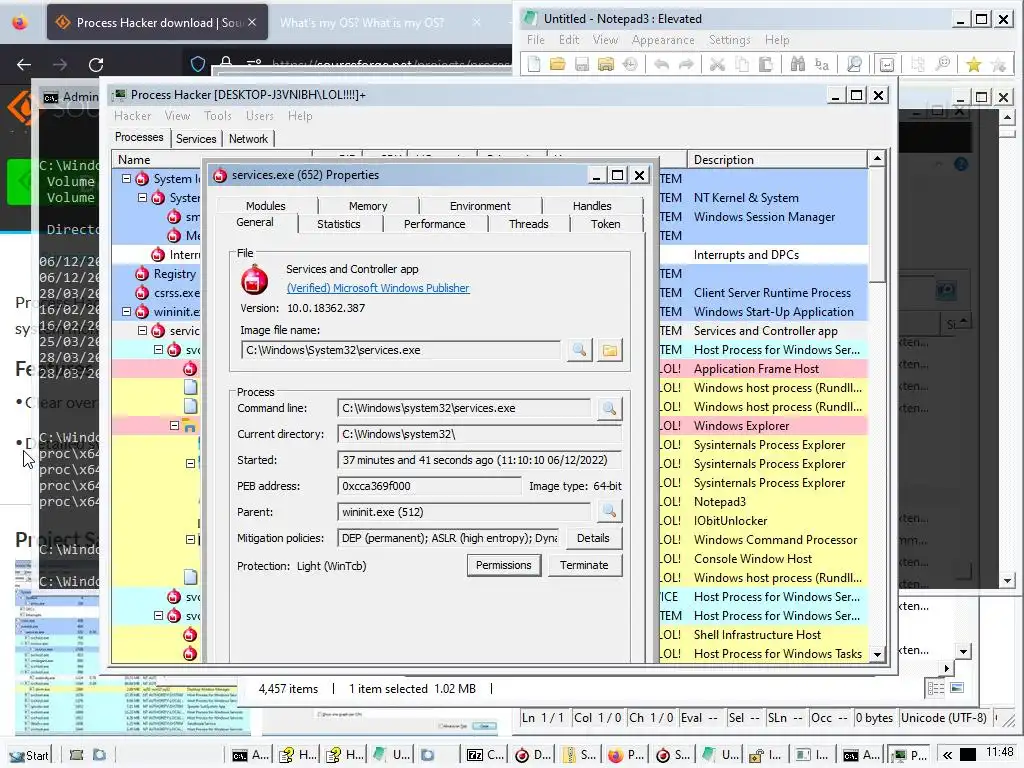
Task: Open the Token tab
Action: (606, 224)
